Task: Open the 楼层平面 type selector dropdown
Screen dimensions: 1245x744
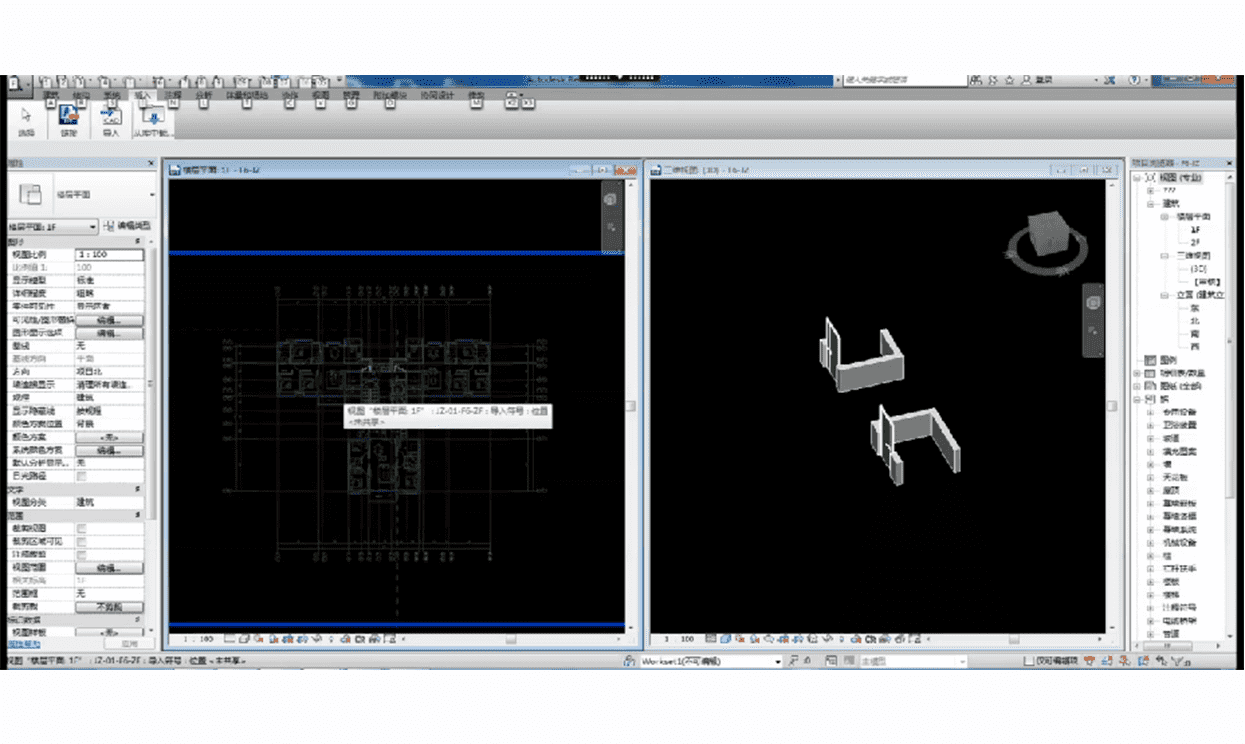Action: click(x=152, y=194)
